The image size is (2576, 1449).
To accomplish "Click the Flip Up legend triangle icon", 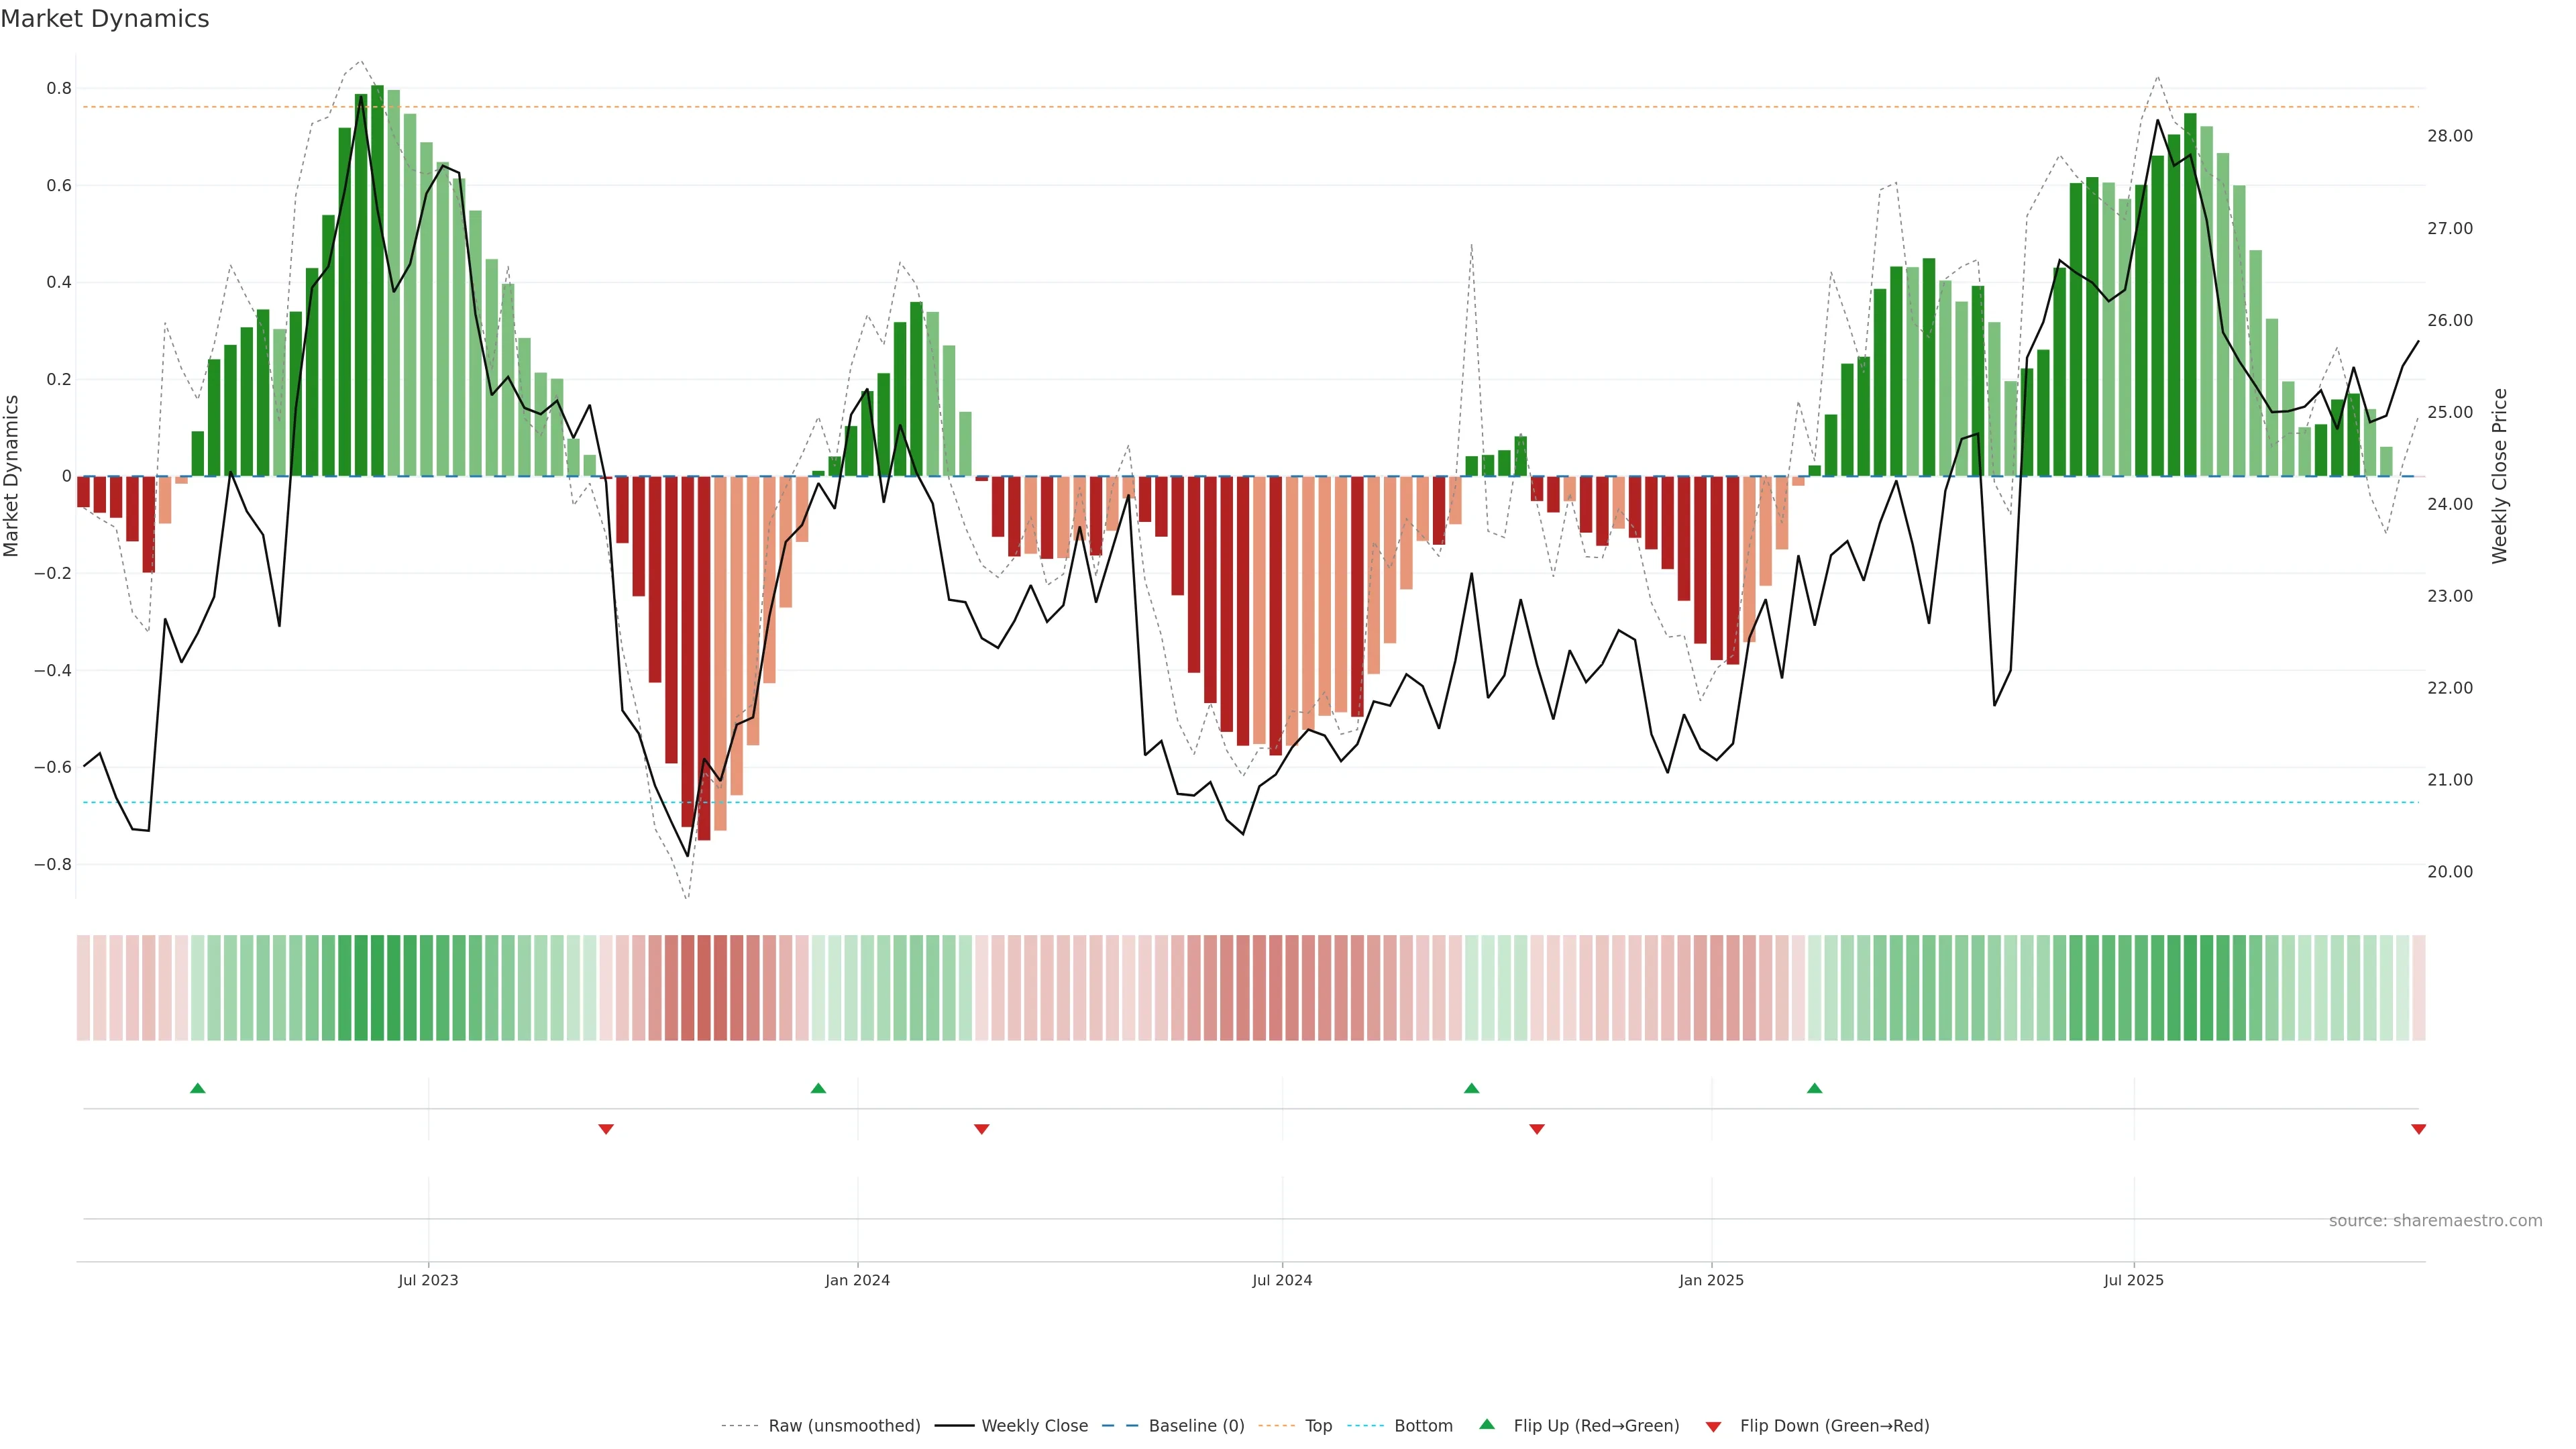I will pyautogui.click(x=1487, y=1424).
